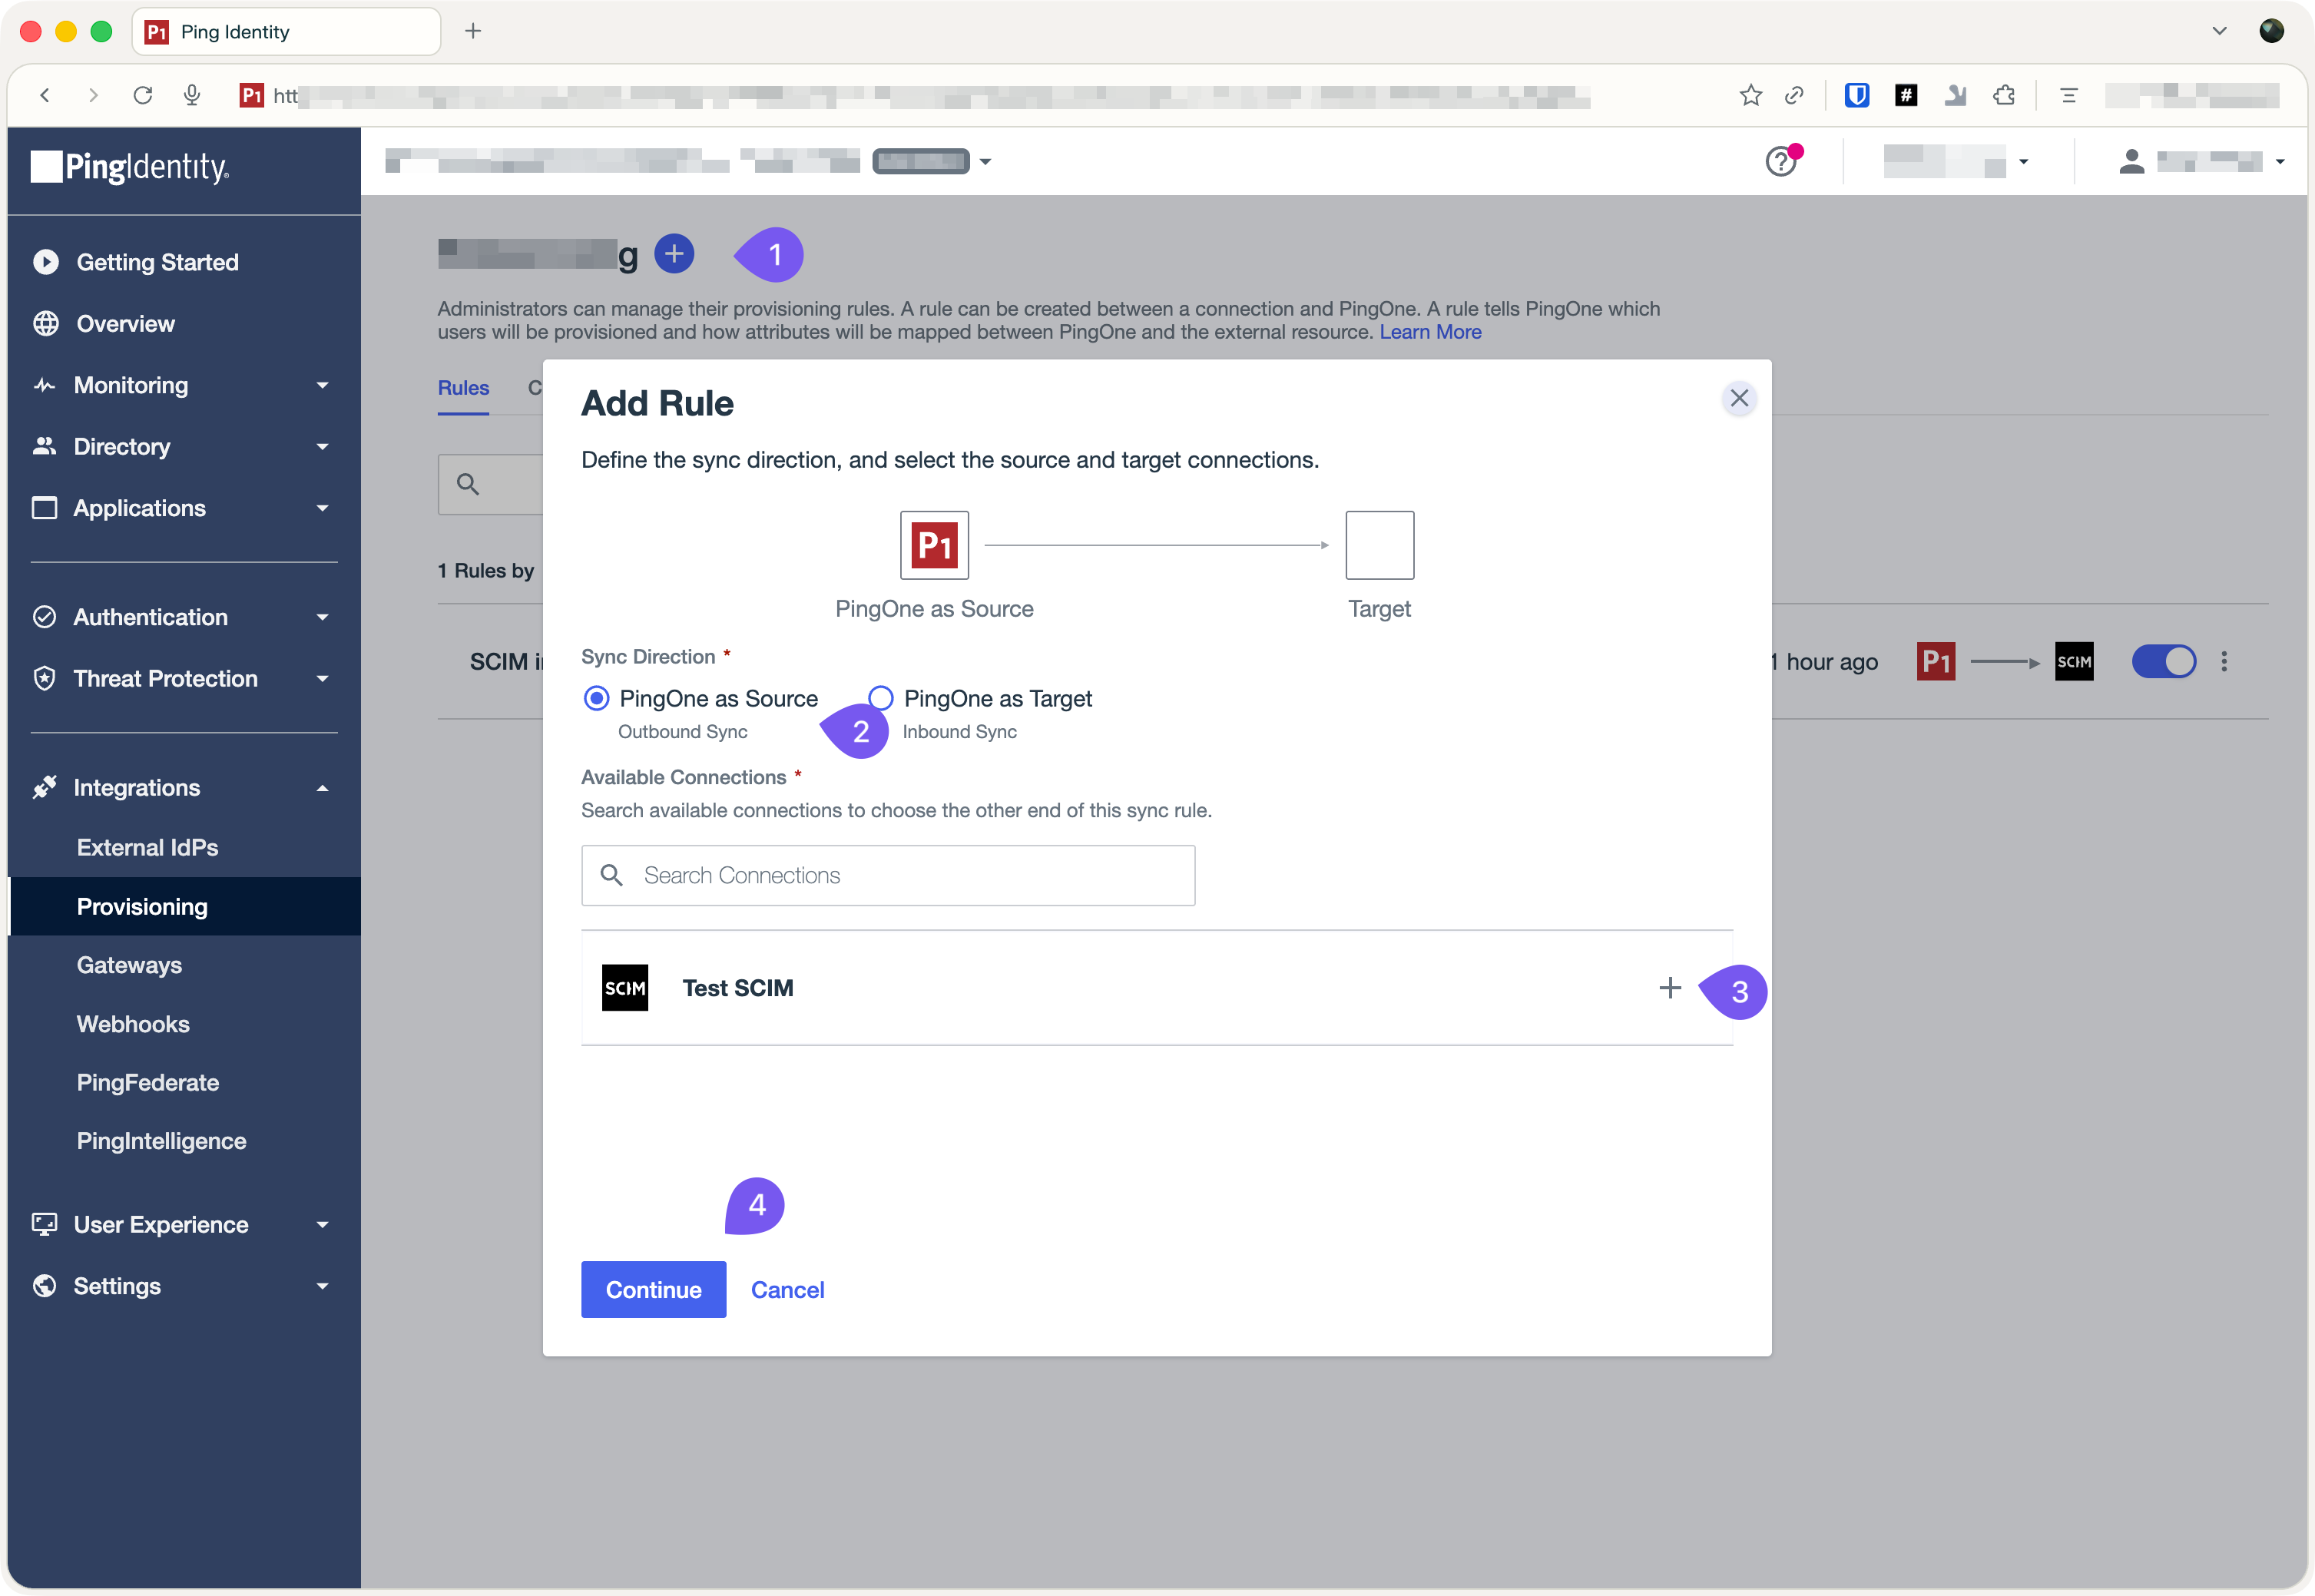2315x1596 pixels.
Task: Toggle the SCIM rule enable switch
Action: click(2163, 661)
